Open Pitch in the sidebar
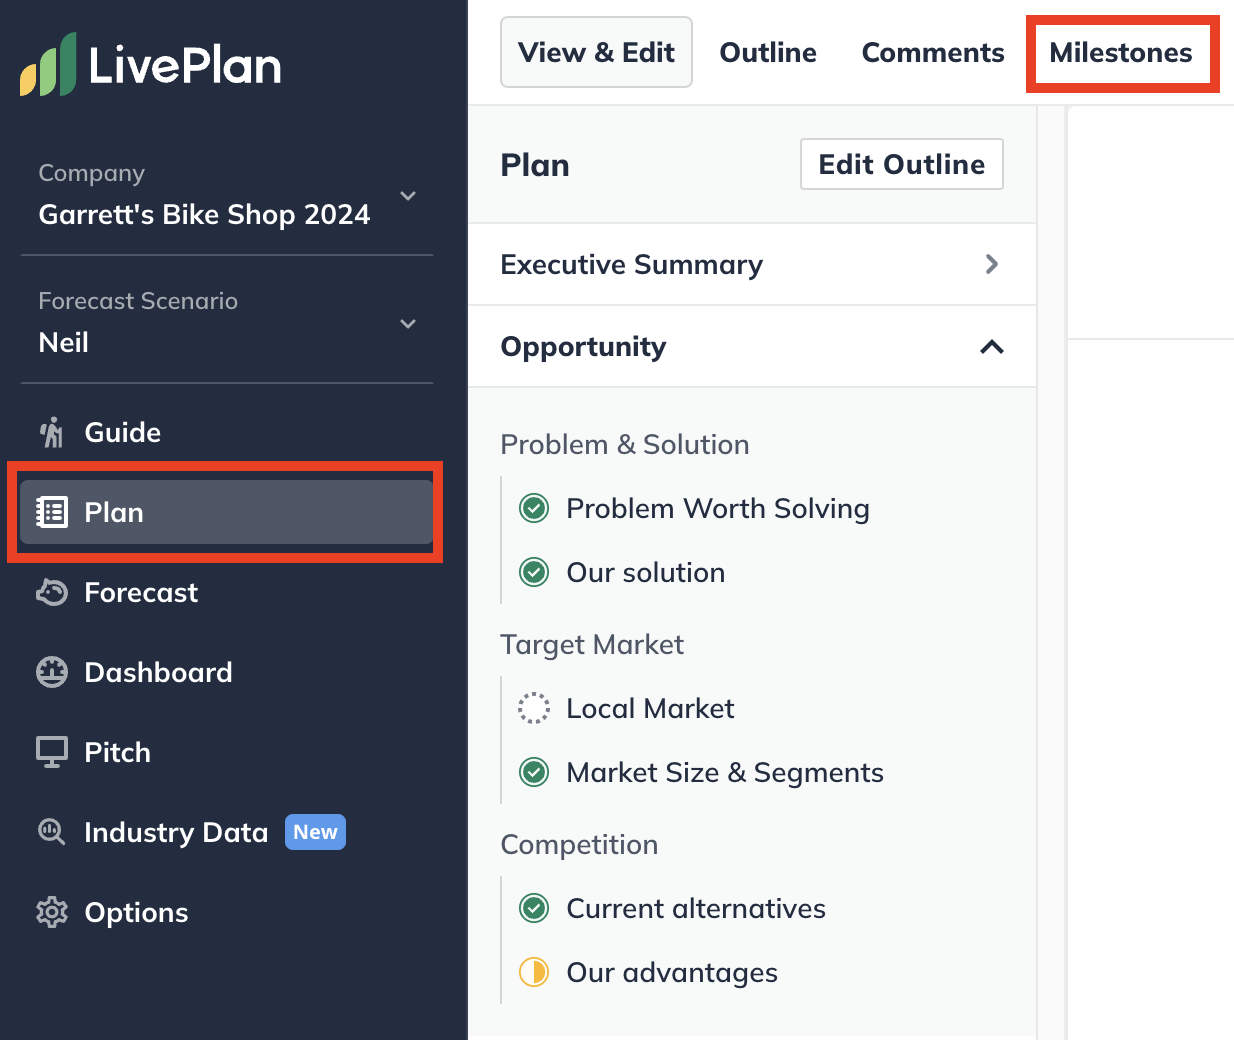1234x1040 pixels. click(227, 752)
